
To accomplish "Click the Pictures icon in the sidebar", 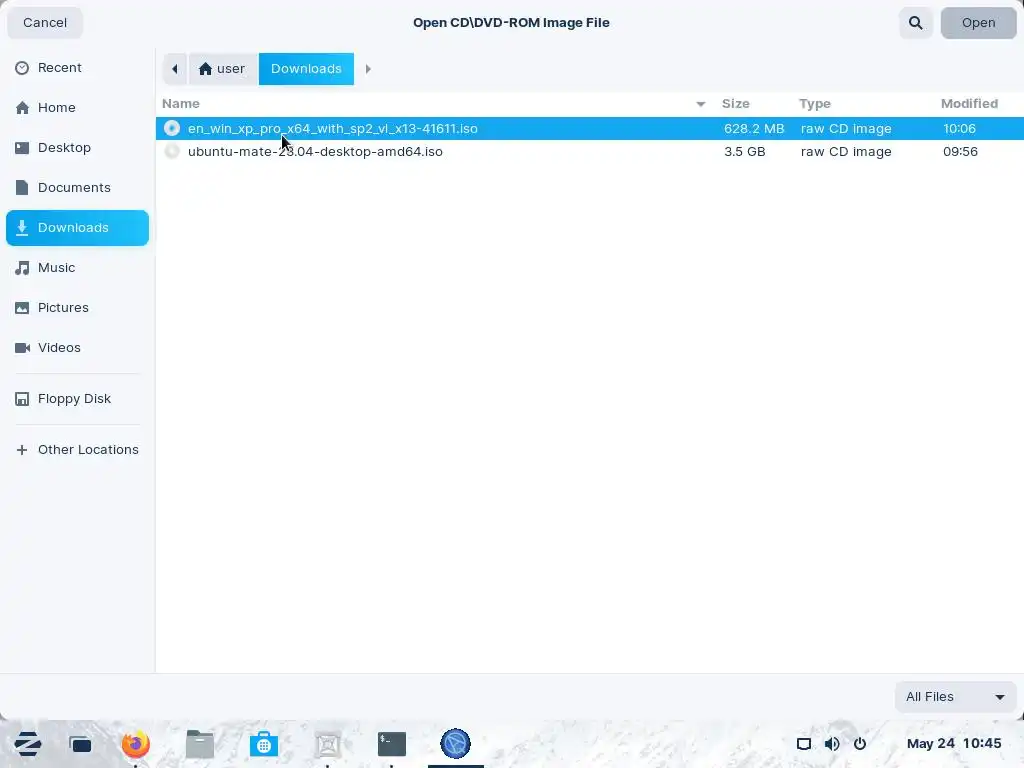I will [22, 308].
